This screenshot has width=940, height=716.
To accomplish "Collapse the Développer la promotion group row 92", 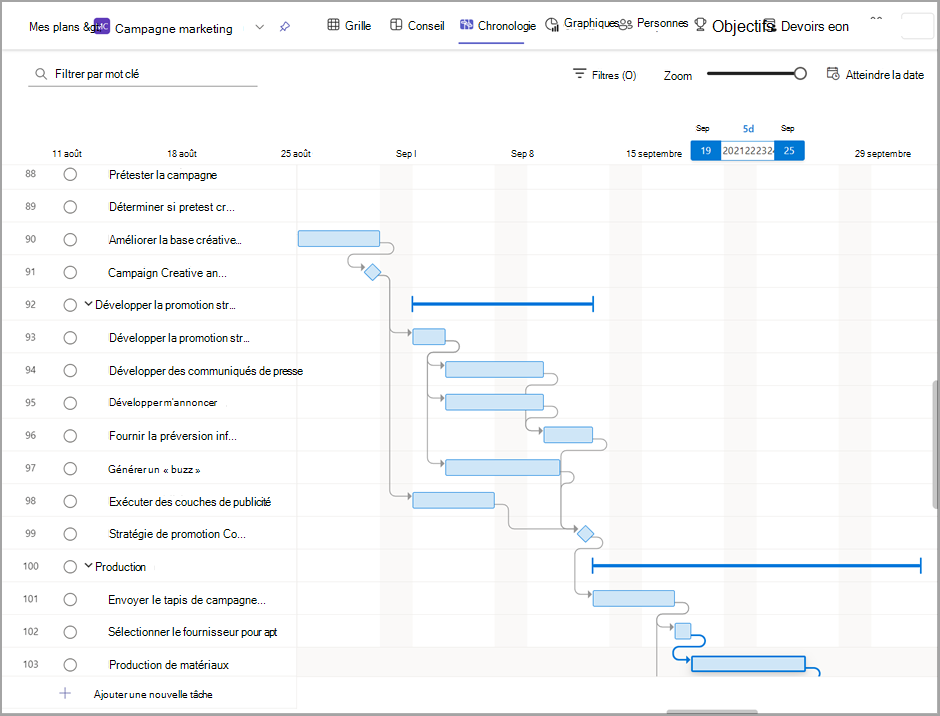I will [x=88, y=304].
